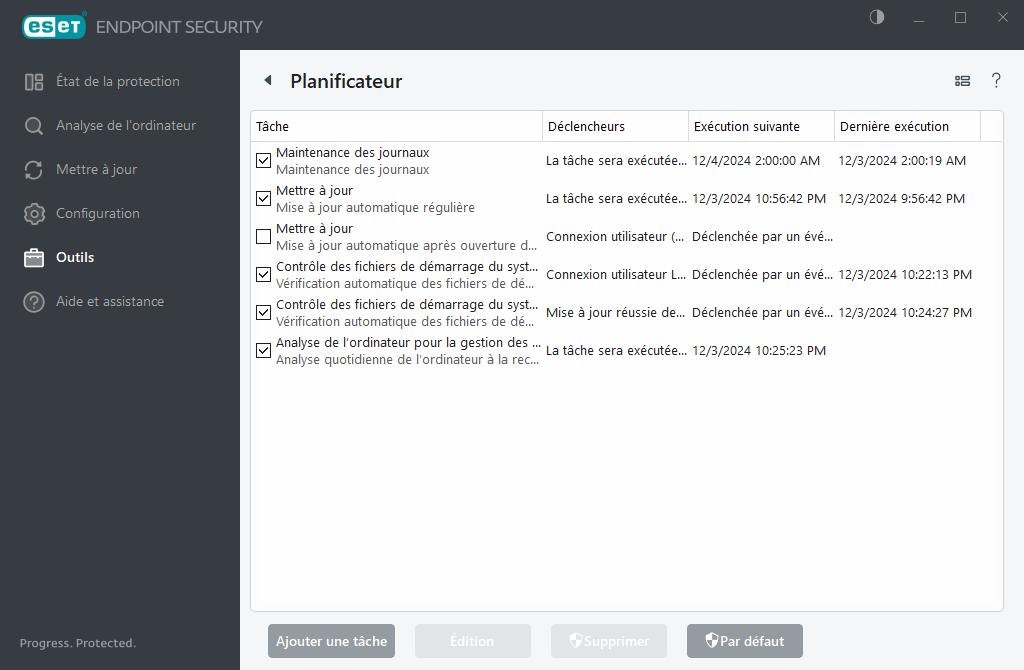Collapse Planificateur using the back arrow
This screenshot has width=1024, height=670.
pyautogui.click(x=267, y=80)
